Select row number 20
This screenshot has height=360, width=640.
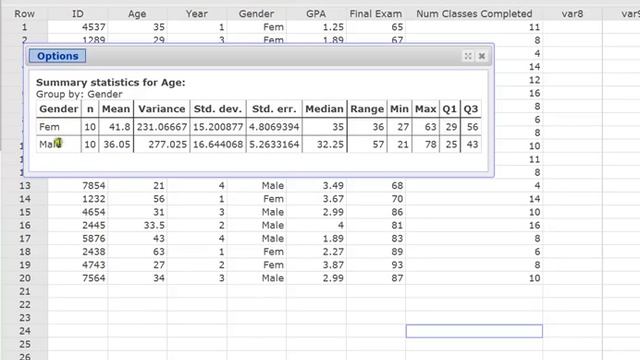[x=25, y=278]
